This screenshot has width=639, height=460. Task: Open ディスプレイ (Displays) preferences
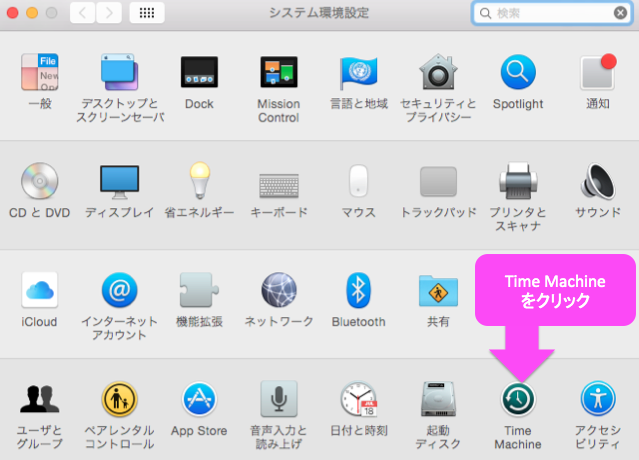click(119, 182)
